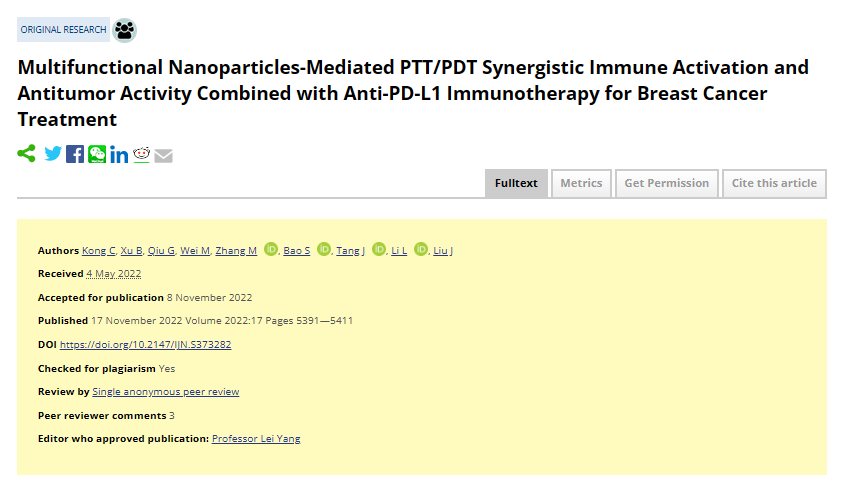Share article on Reddit
Image resolution: width=844 pixels, height=484 pixels.
[x=142, y=154]
